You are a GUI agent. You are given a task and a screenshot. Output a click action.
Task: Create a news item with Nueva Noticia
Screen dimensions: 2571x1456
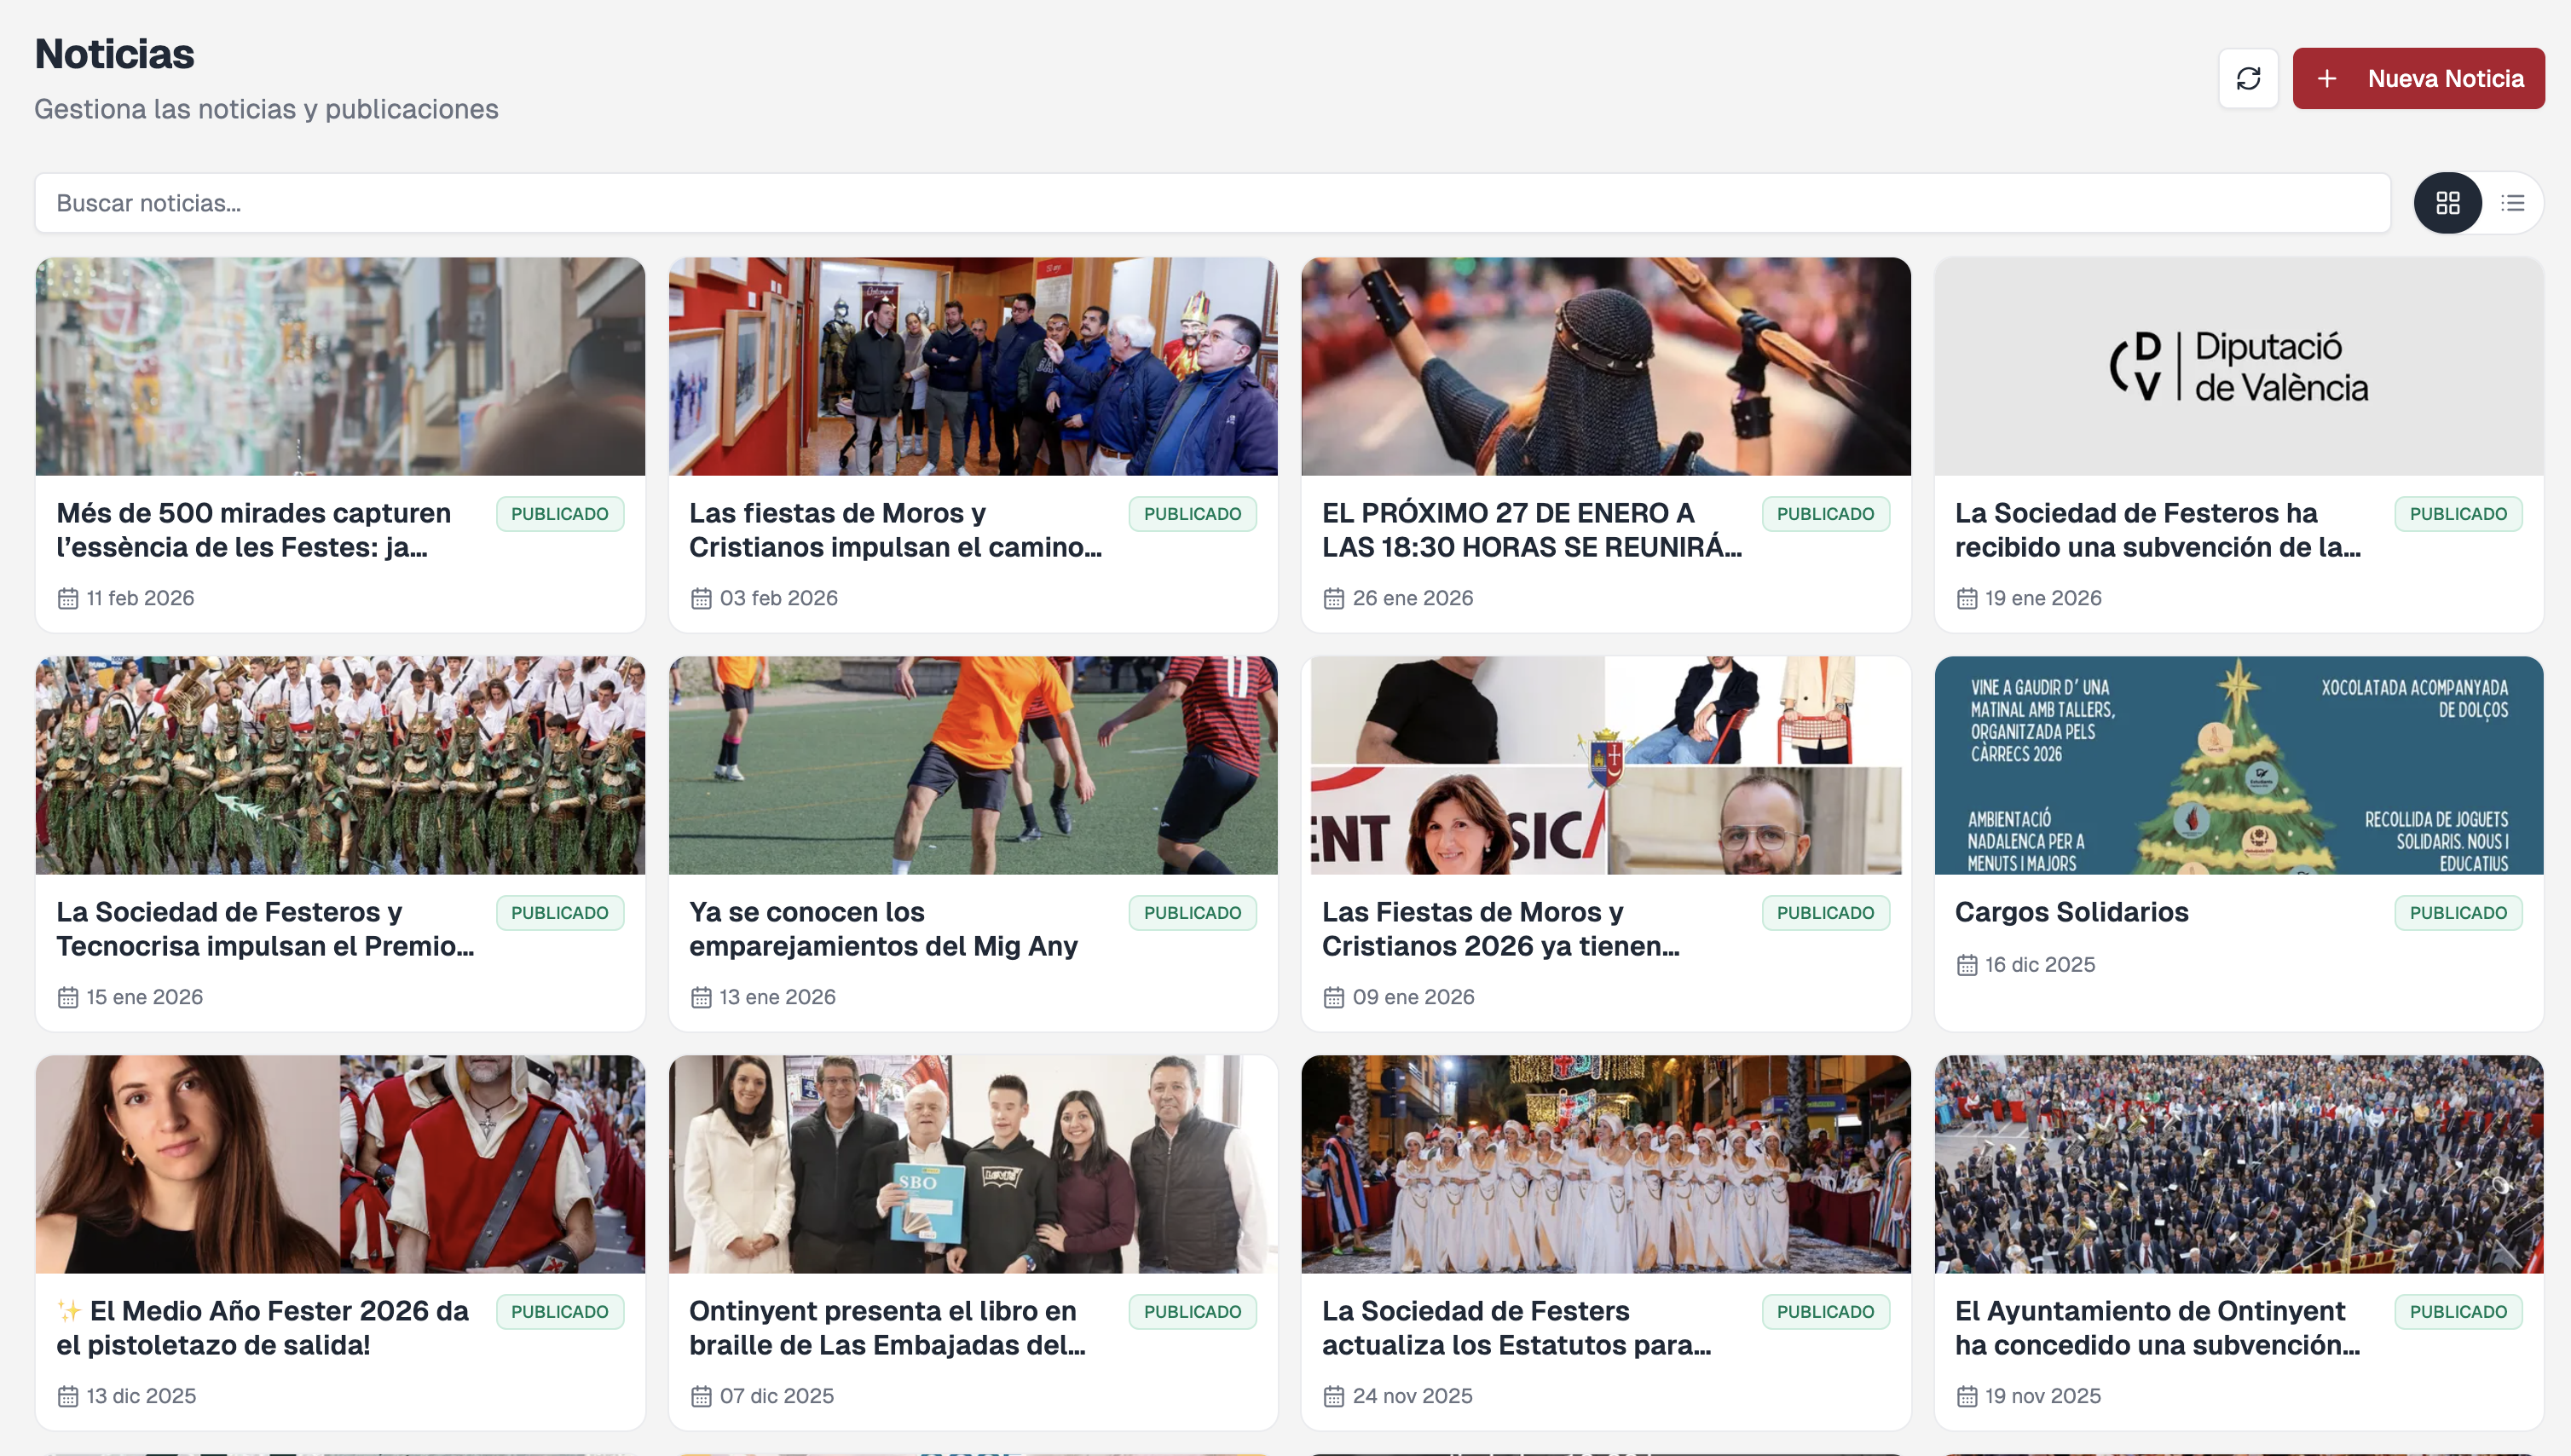click(2418, 78)
